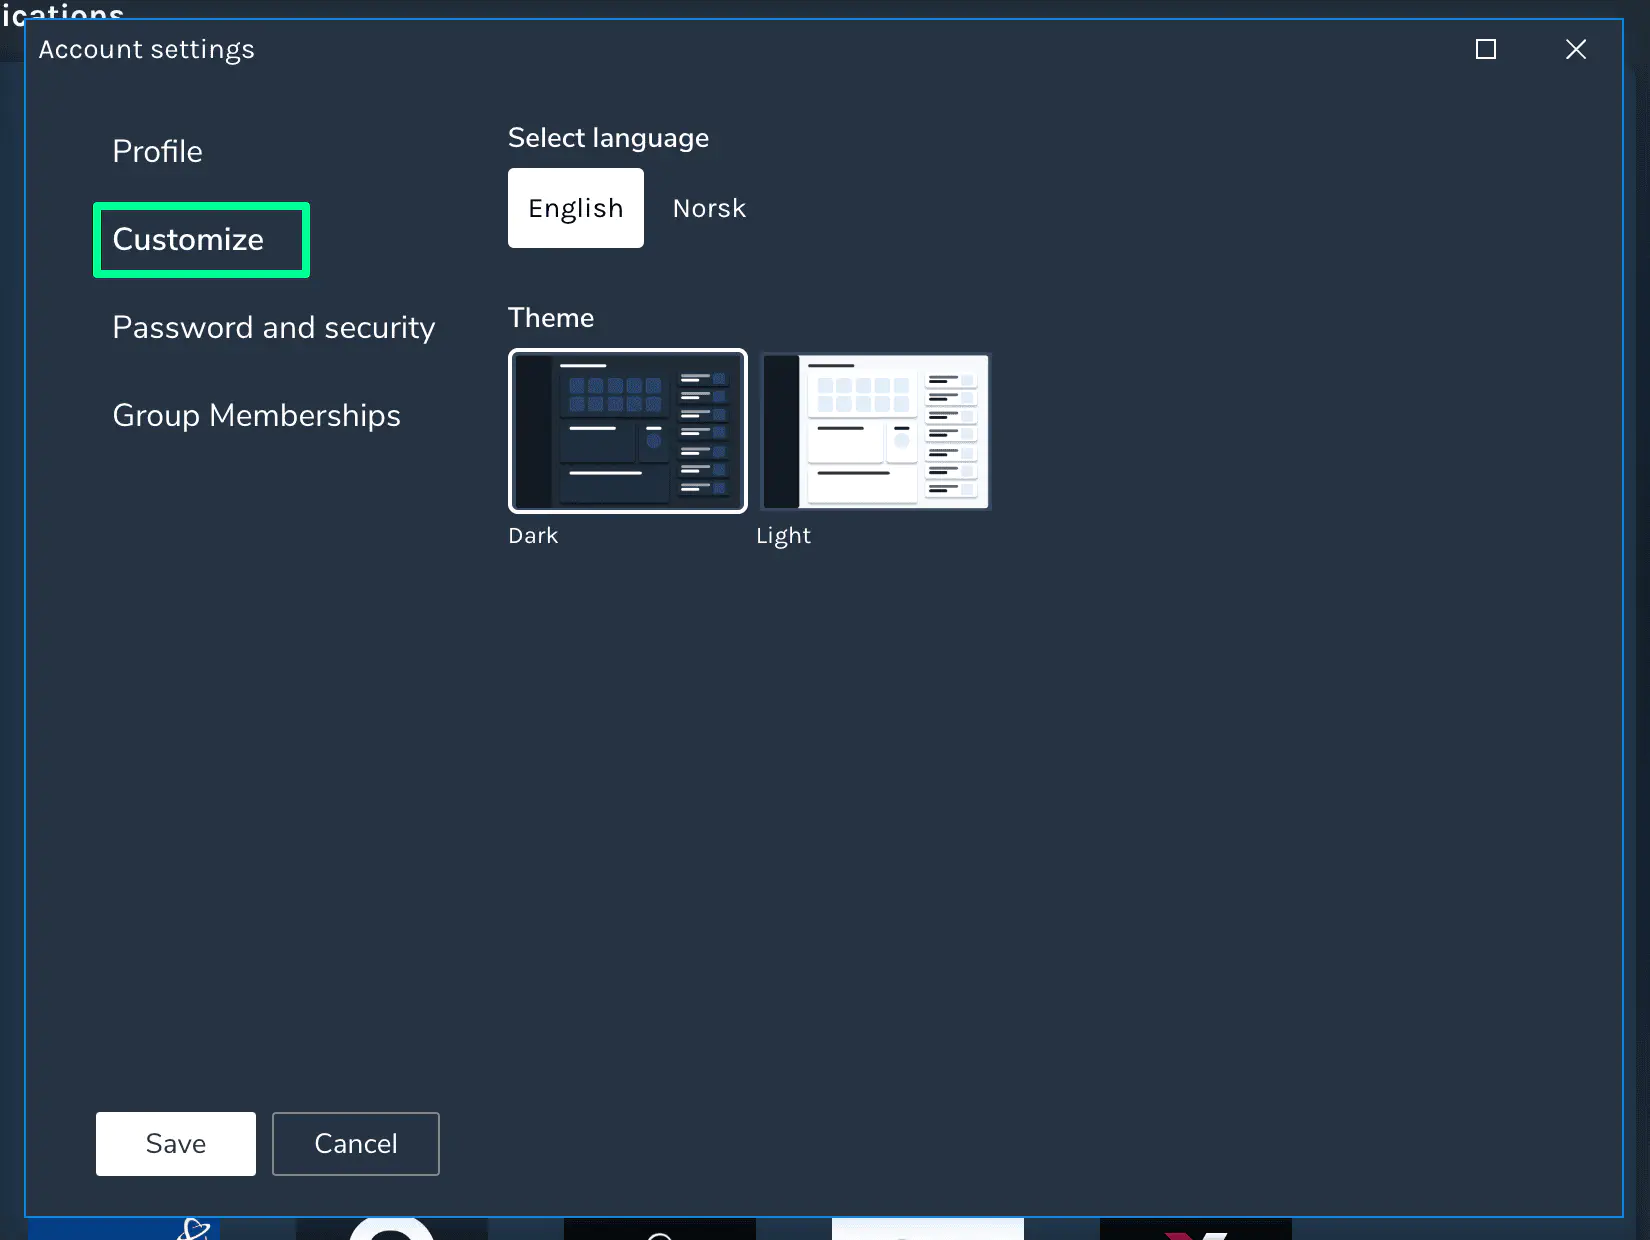Save the account settings
The width and height of the screenshot is (1650, 1240).
click(176, 1144)
